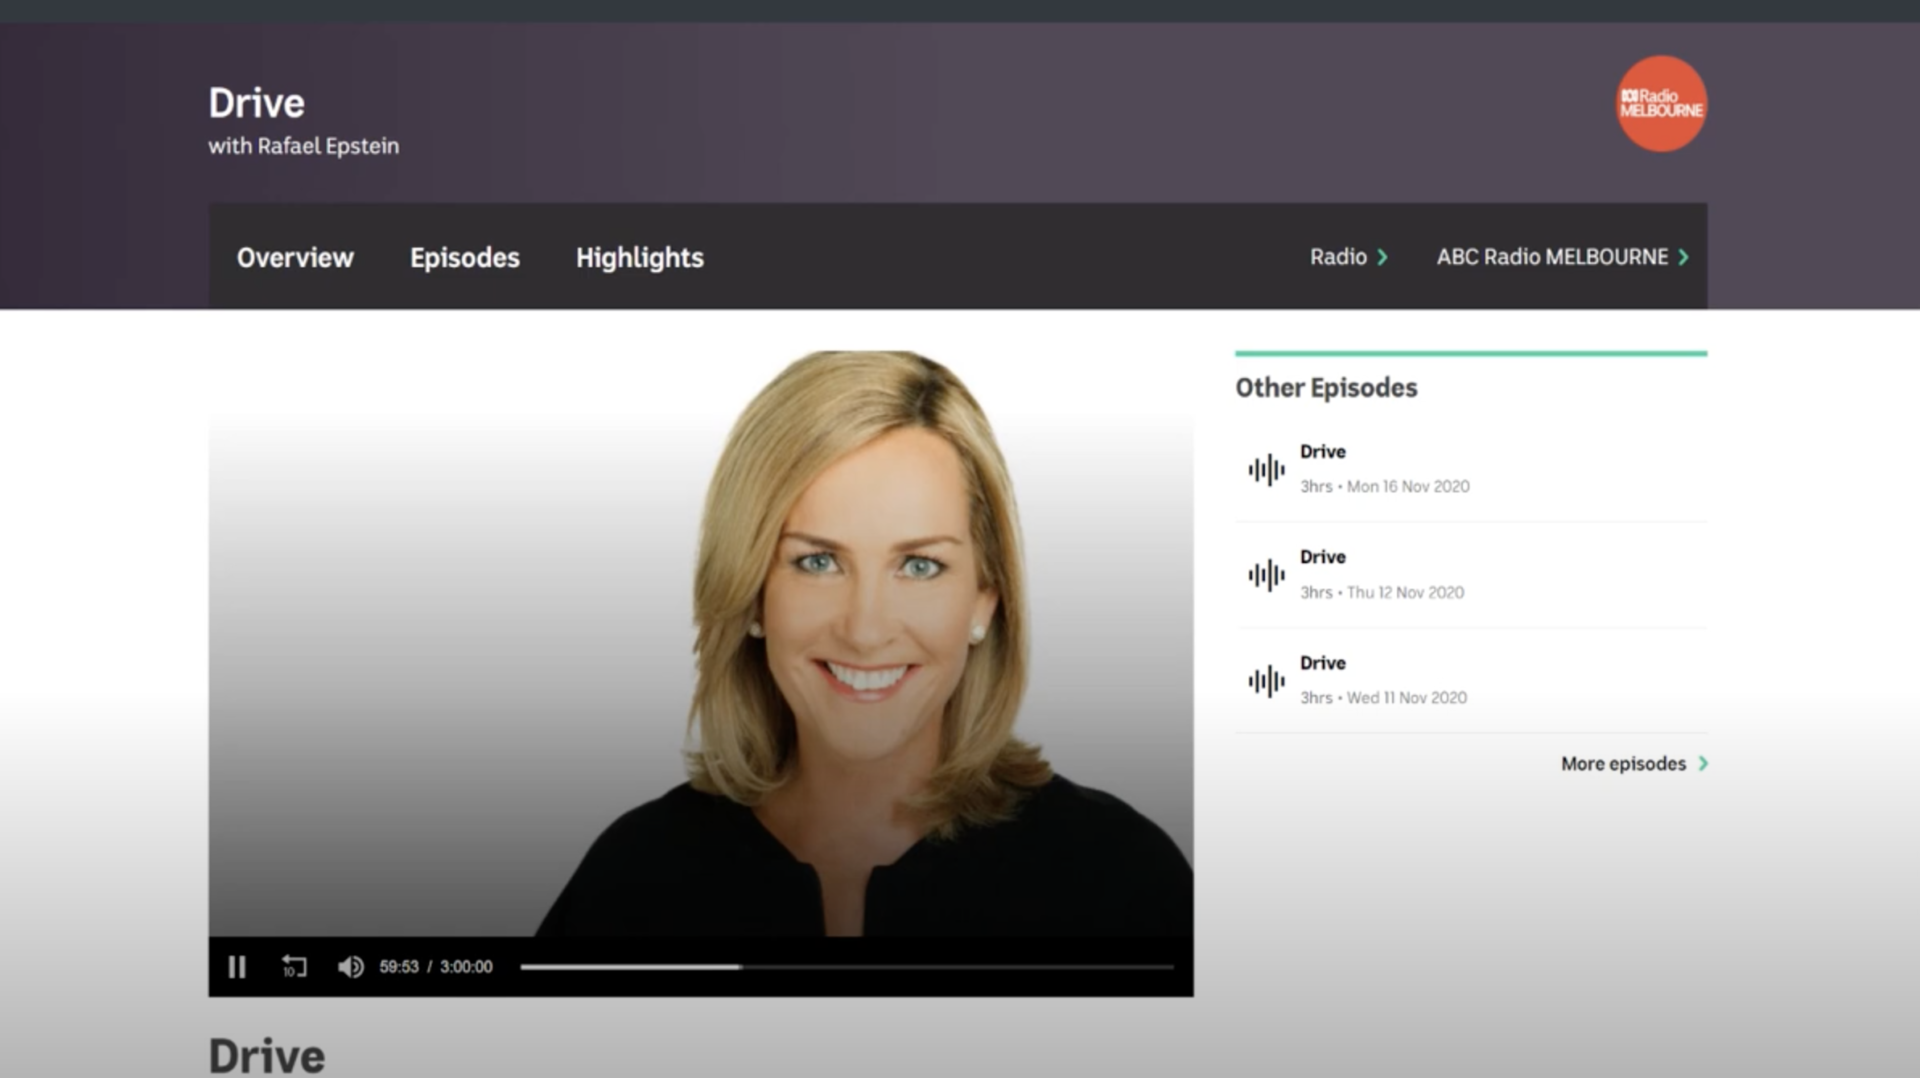Image resolution: width=1920 pixels, height=1078 pixels.
Task: Mute the player volume speaker icon
Action: tap(350, 967)
